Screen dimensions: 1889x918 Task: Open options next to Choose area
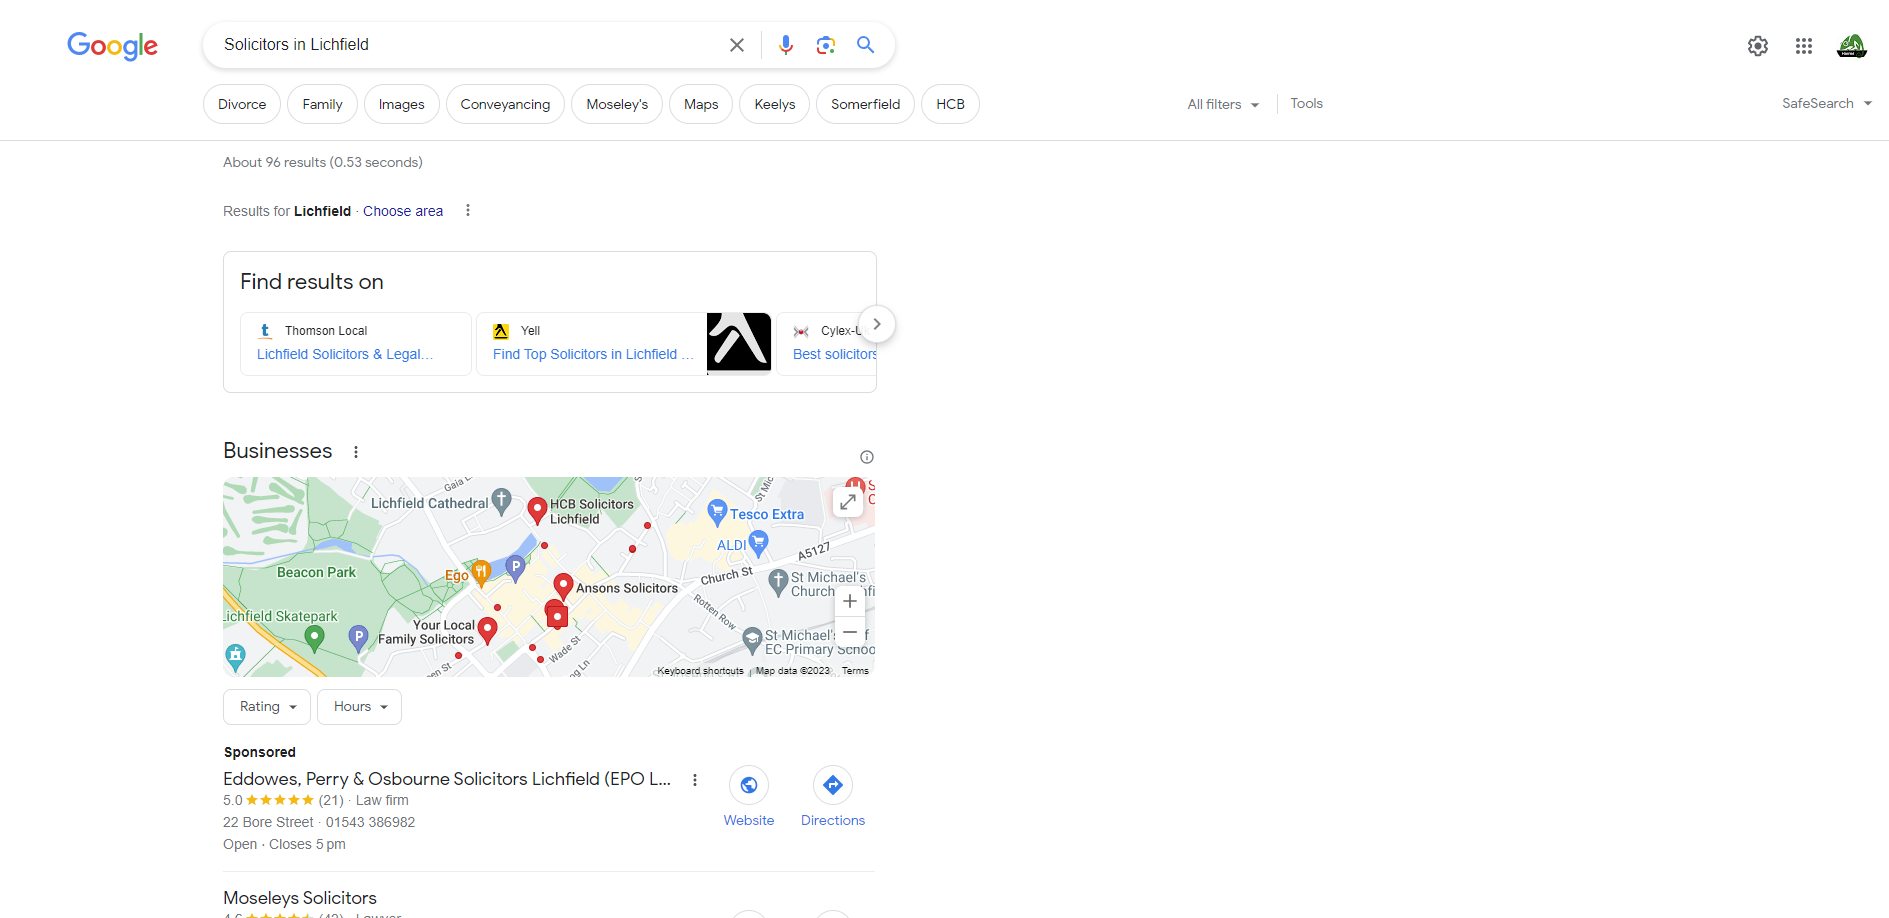[468, 210]
